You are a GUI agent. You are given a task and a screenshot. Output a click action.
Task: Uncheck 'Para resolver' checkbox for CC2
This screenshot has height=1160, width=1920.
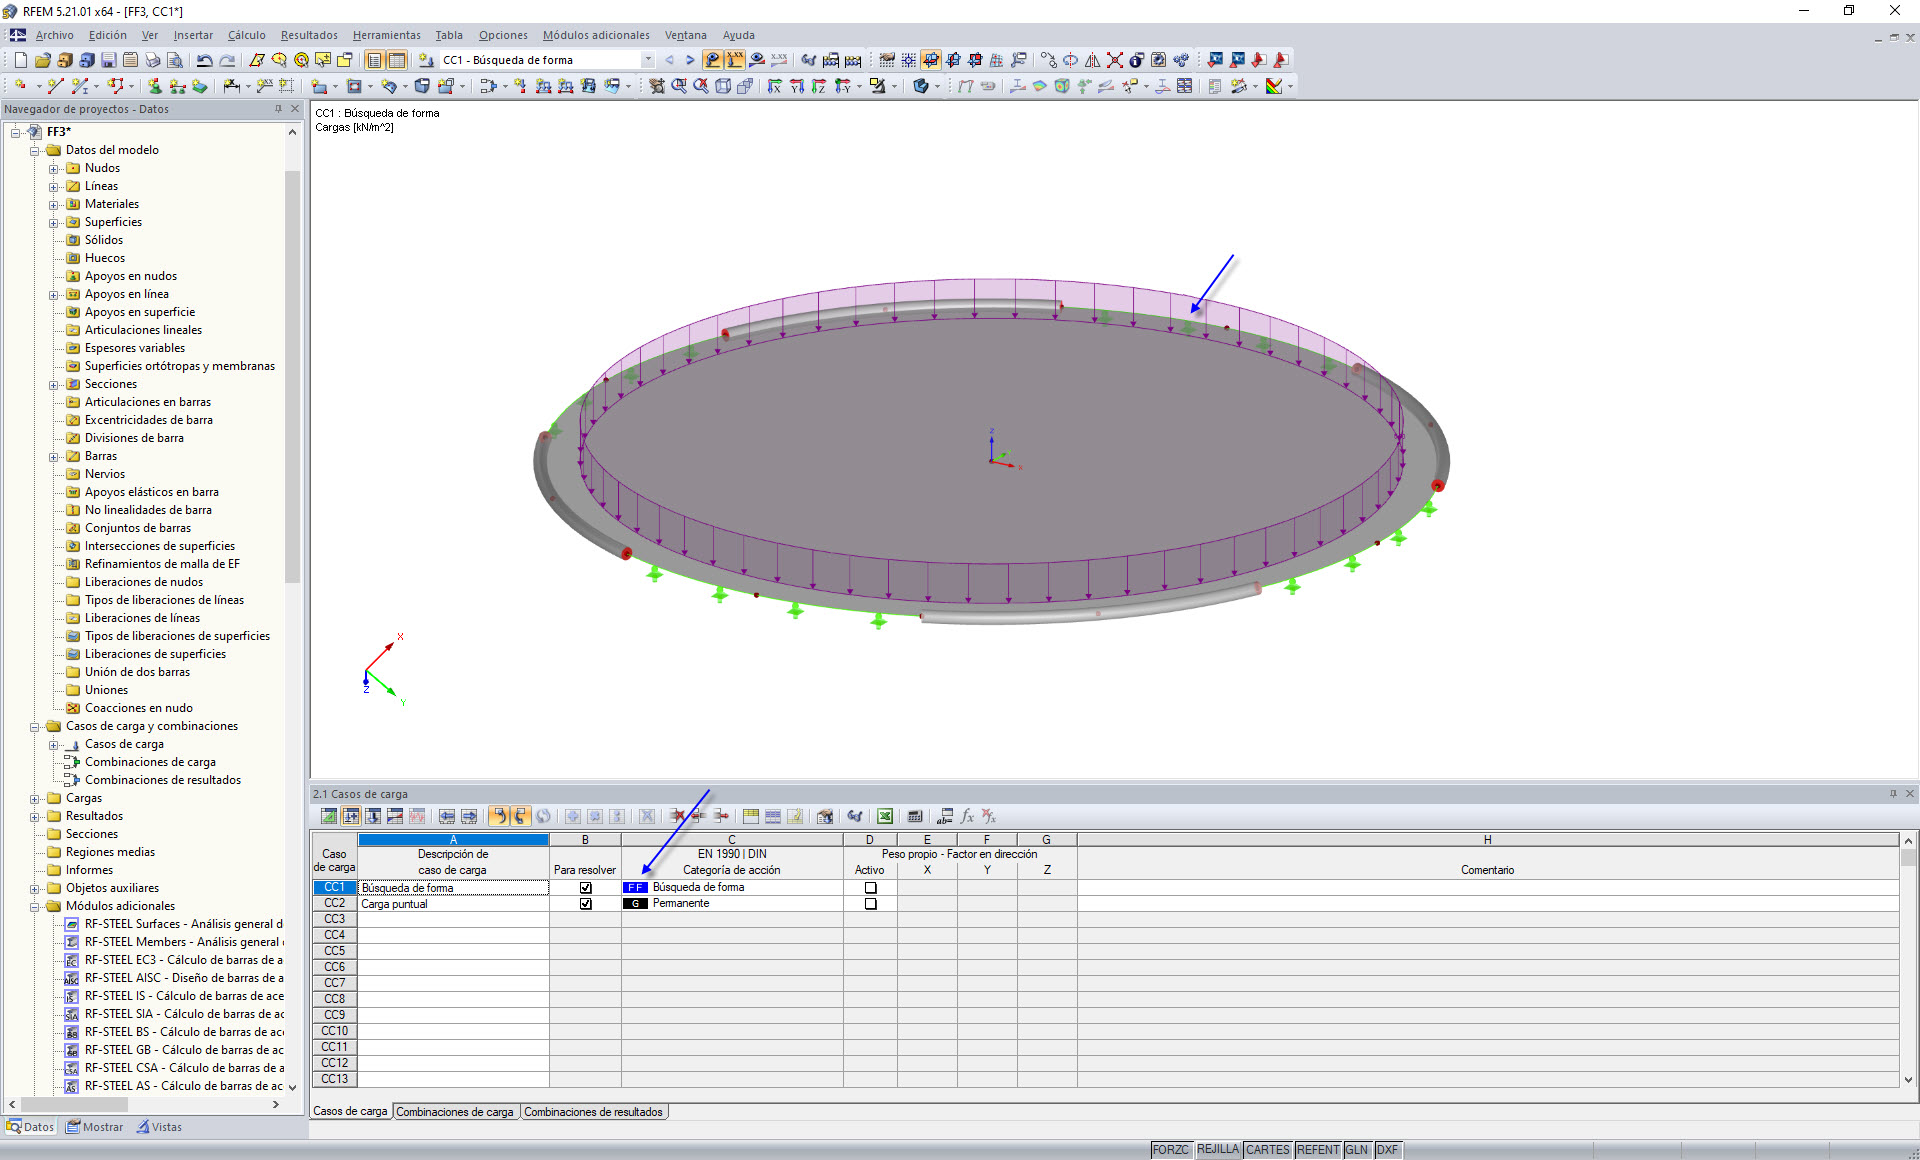click(x=585, y=904)
